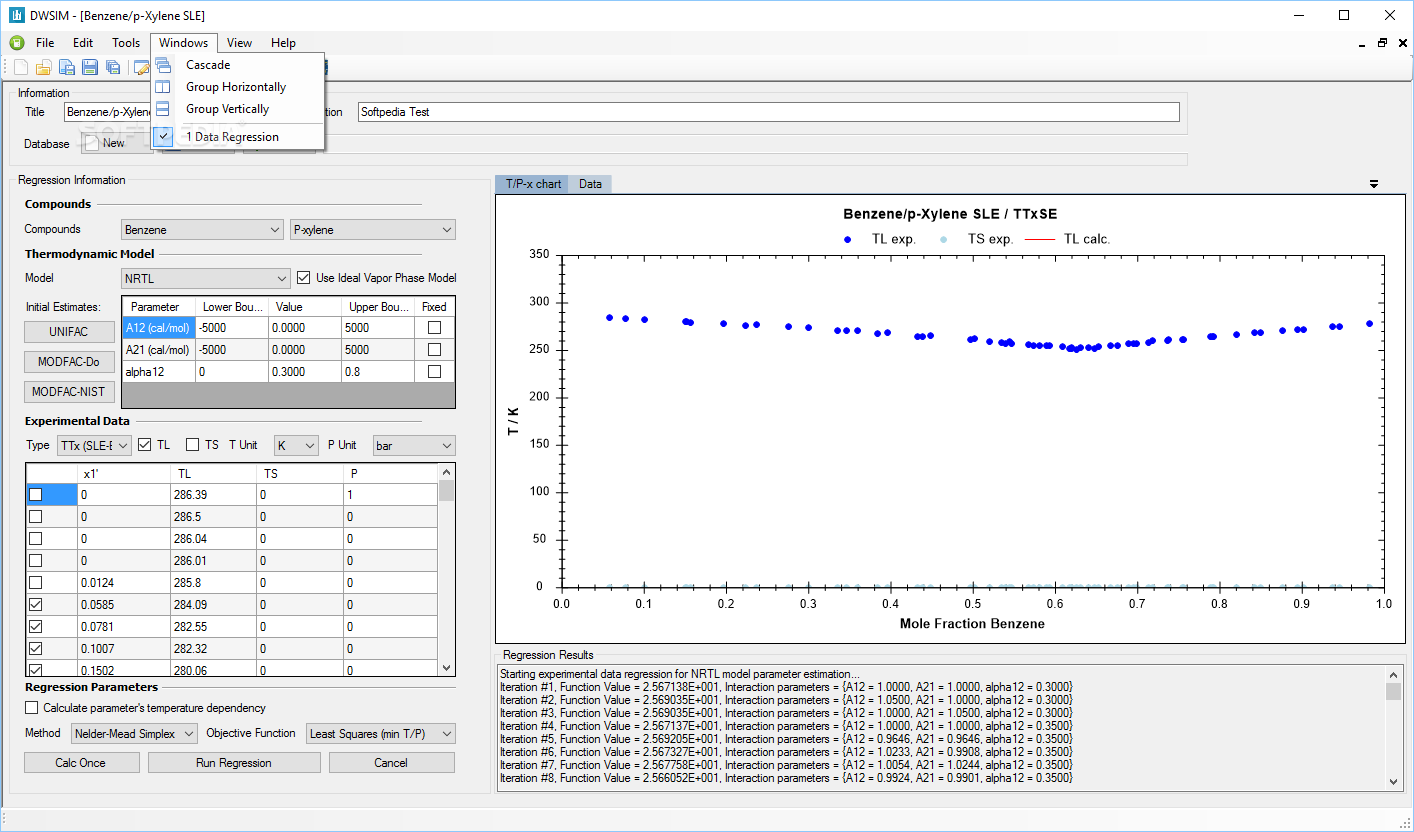The height and width of the screenshot is (832, 1414).
Task: Click the green DWSIM icon beside File
Action: 17,43
